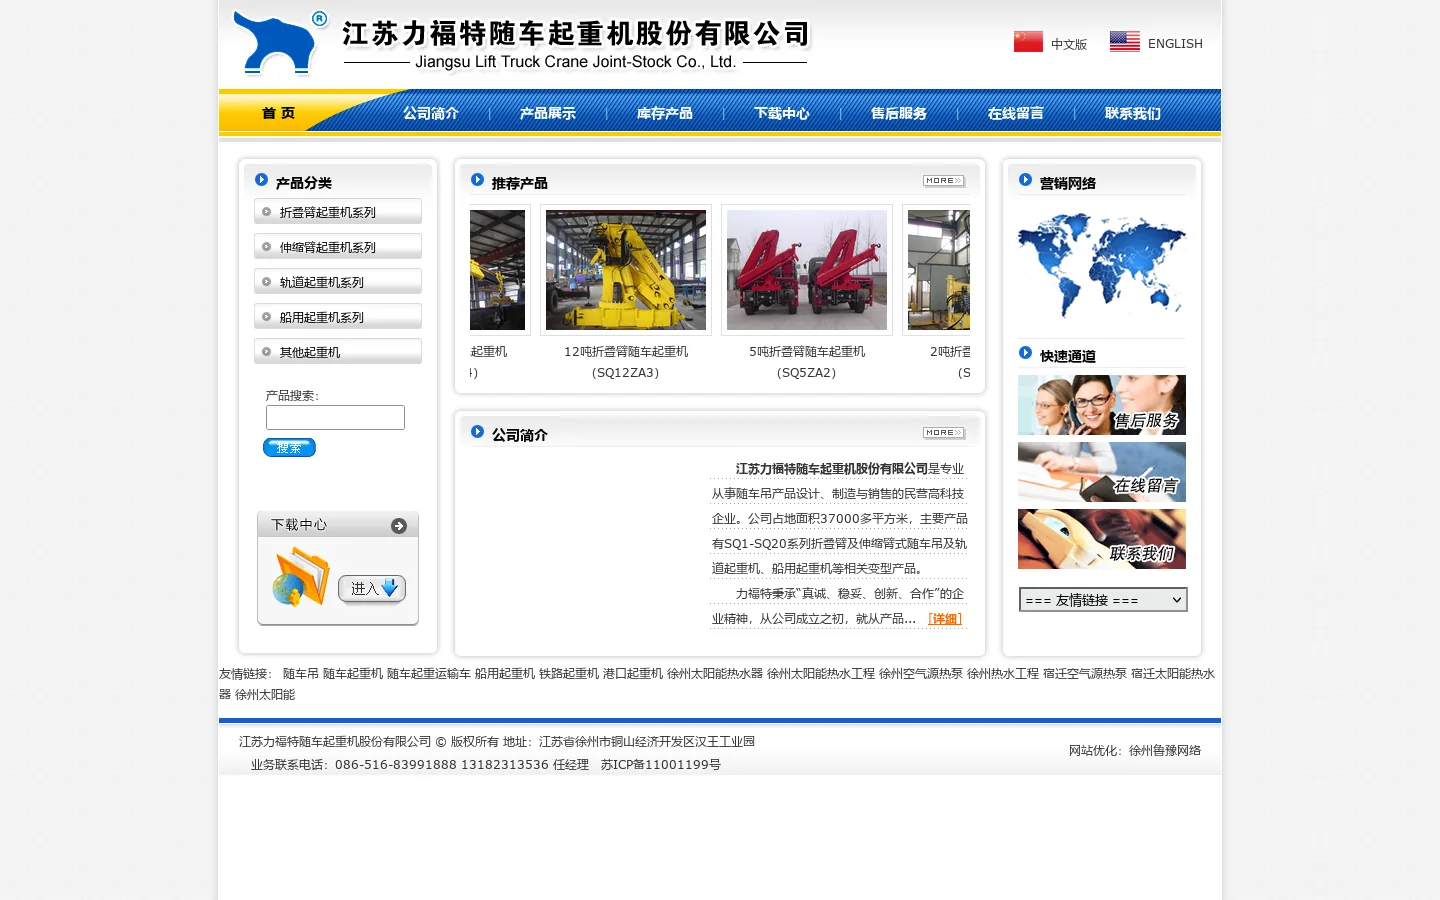Viewport: 1440px width, 900px height.
Task: Open 下载中心 navigation item
Action: [x=782, y=113]
